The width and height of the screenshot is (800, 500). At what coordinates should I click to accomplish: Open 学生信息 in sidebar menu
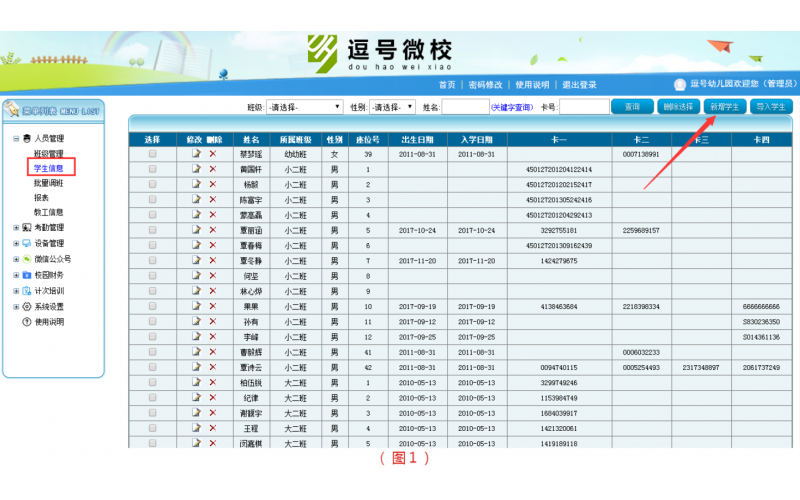click(48, 168)
